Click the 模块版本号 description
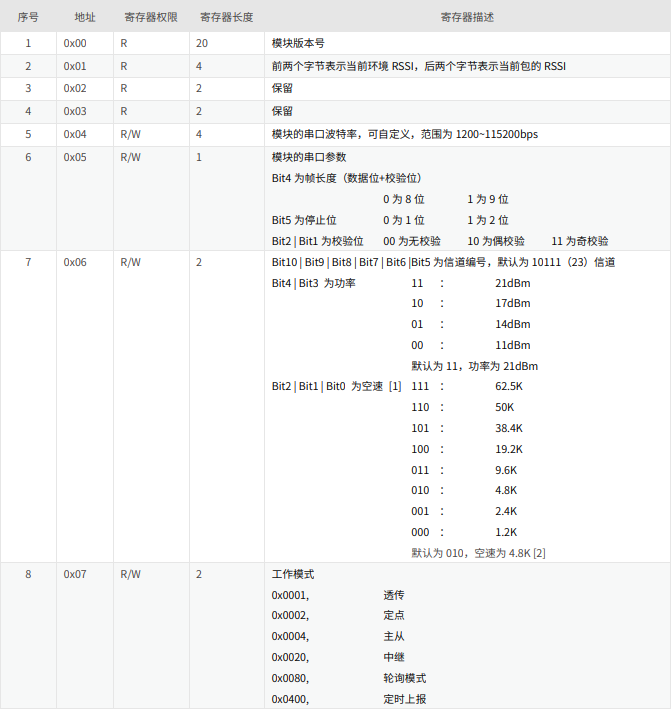 click(298, 43)
